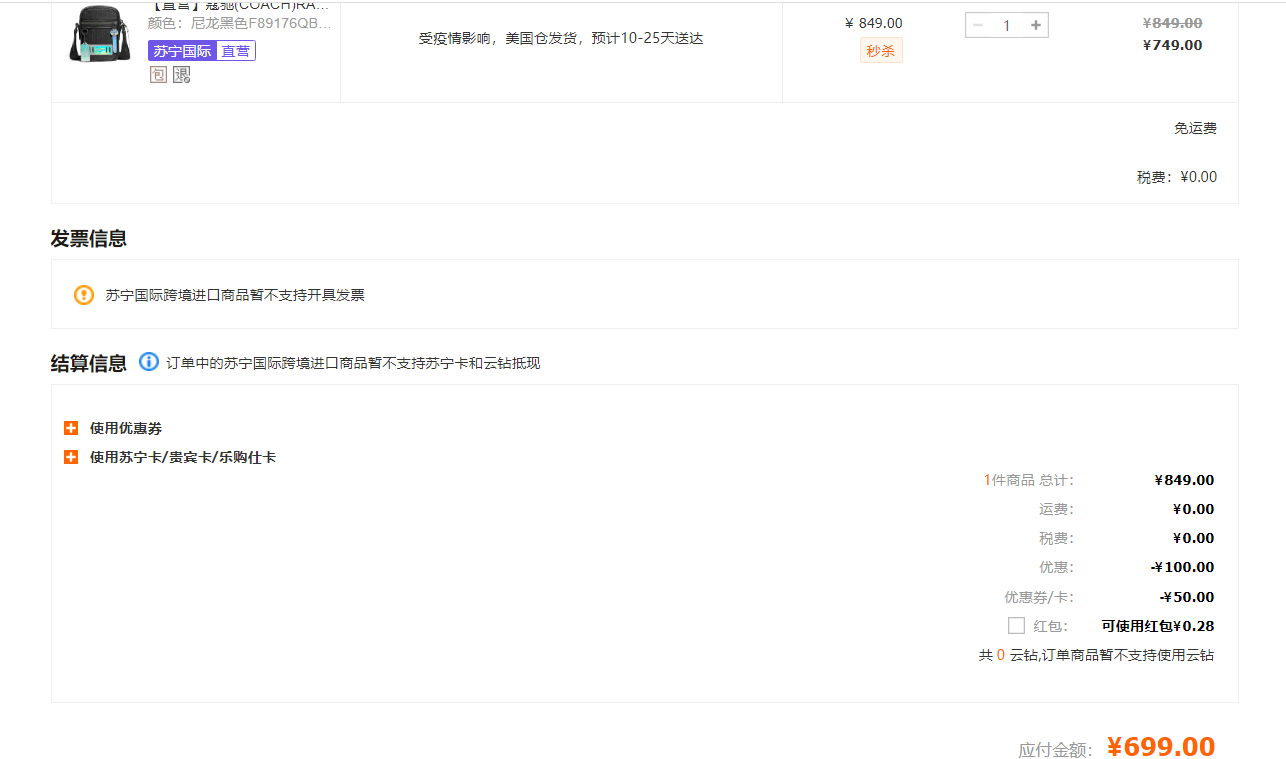
Task: Click the 秒杀 flash sale tag
Action: tap(881, 51)
